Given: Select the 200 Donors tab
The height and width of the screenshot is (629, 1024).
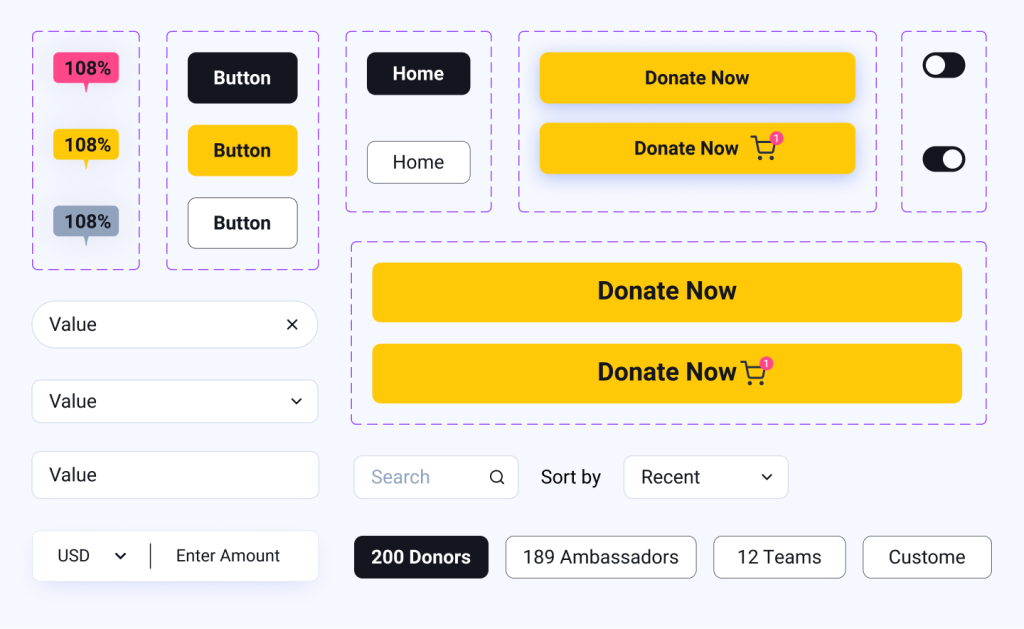Looking at the screenshot, I should [x=421, y=557].
